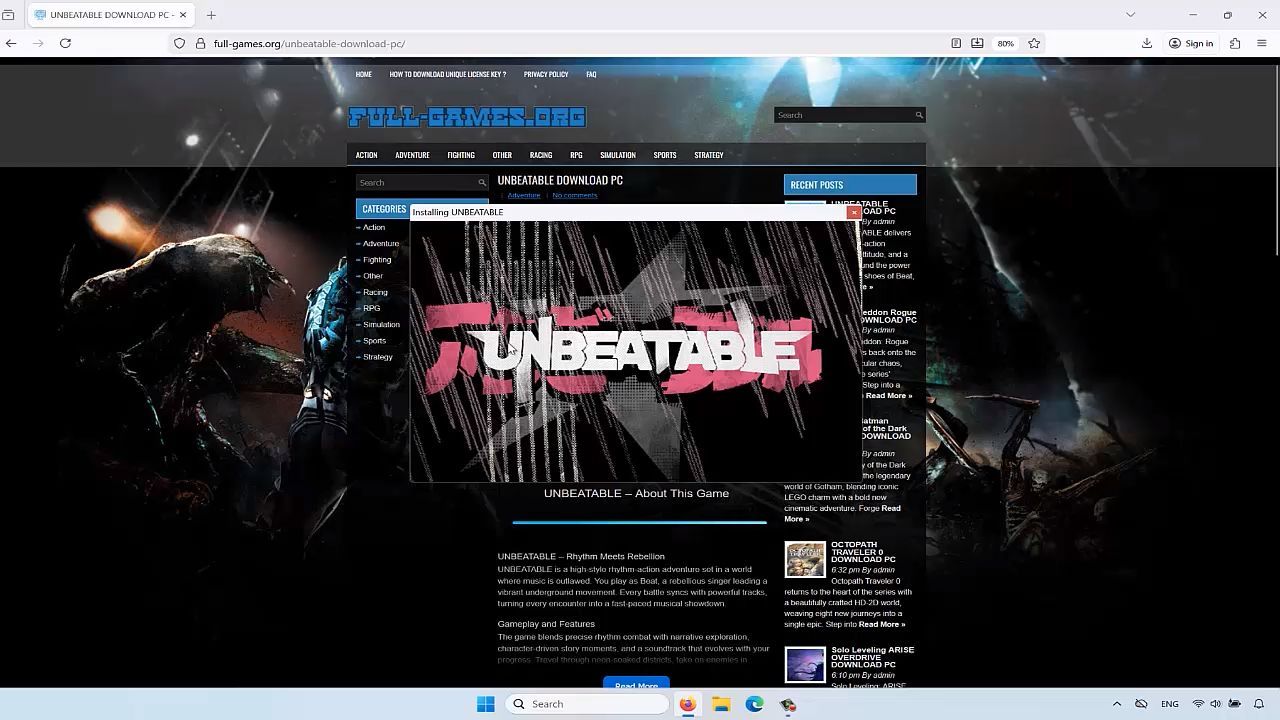Click the header Search input field

843,115
